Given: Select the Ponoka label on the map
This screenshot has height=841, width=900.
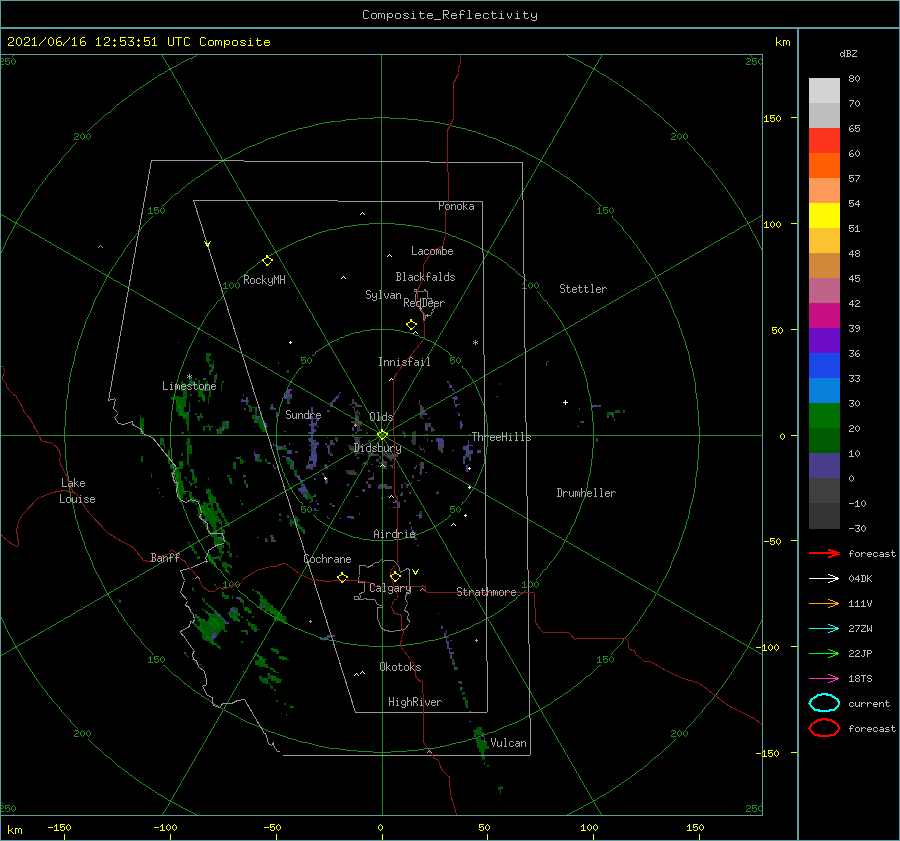Looking at the screenshot, I should 456,206.
